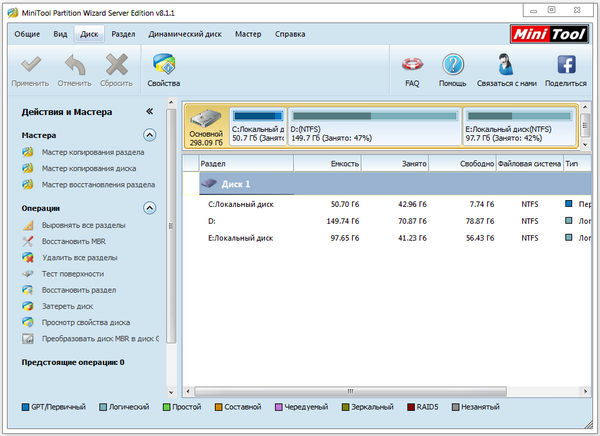Screen dimensions: 600x436
Task: Click the Отменить undo arrow icon
Action: pos(75,64)
